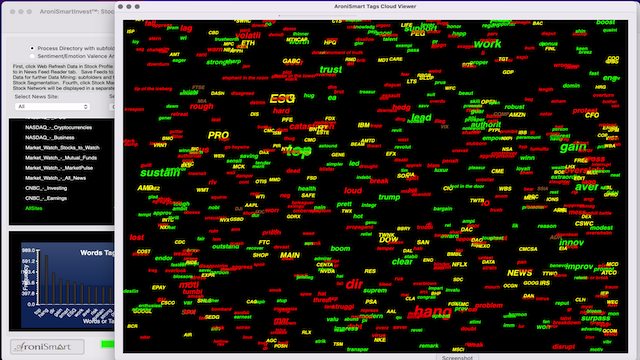Click the green 'authorit' tag
The height and width of the screenshot is (360, 640).
coord(486,125)
